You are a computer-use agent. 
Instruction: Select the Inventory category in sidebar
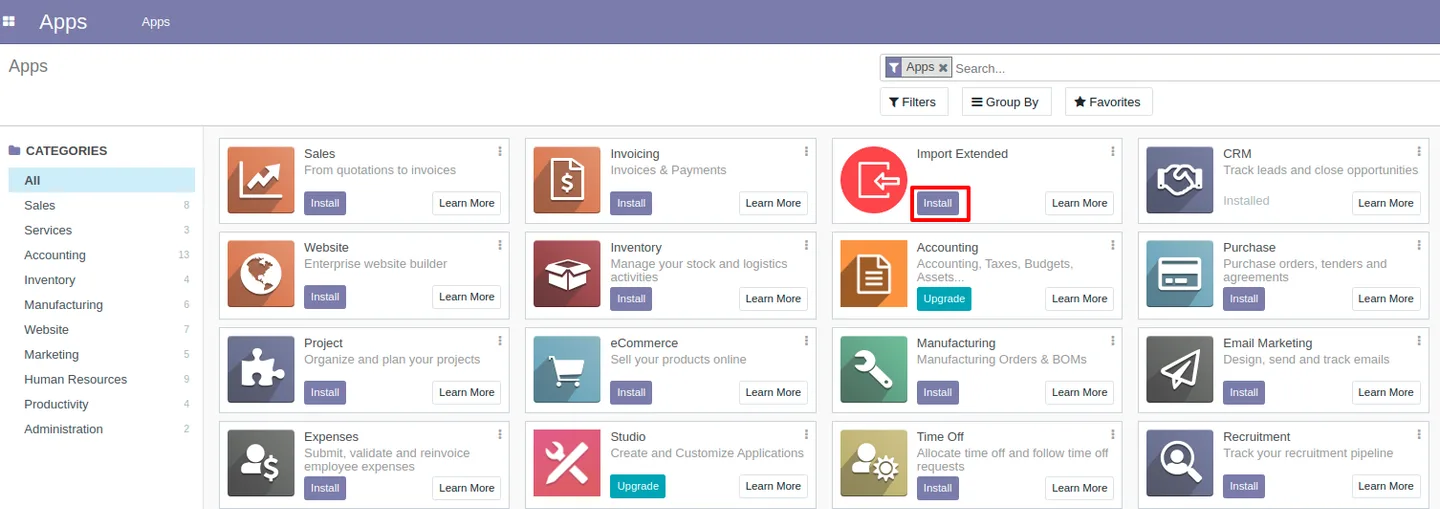(102, 280)
